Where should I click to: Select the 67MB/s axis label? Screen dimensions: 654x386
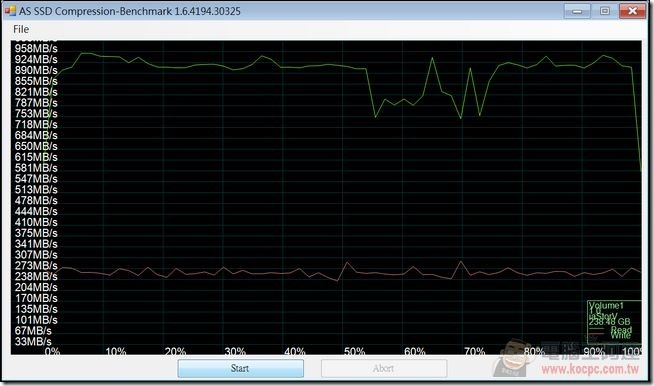click(x=33, y=330)
